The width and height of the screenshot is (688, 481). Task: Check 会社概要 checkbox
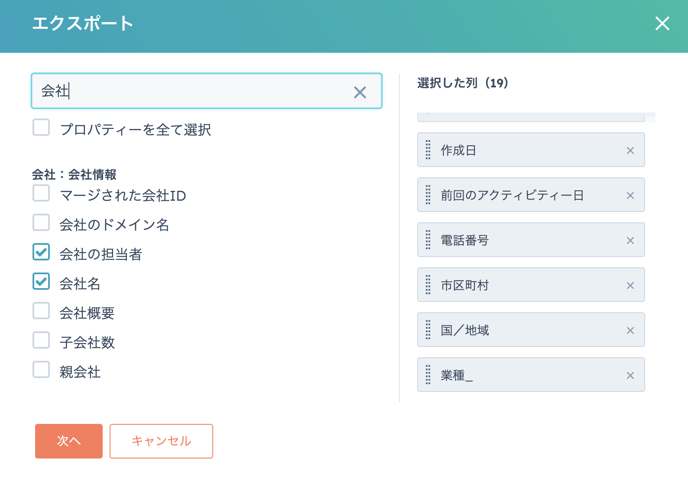point(41,311)
